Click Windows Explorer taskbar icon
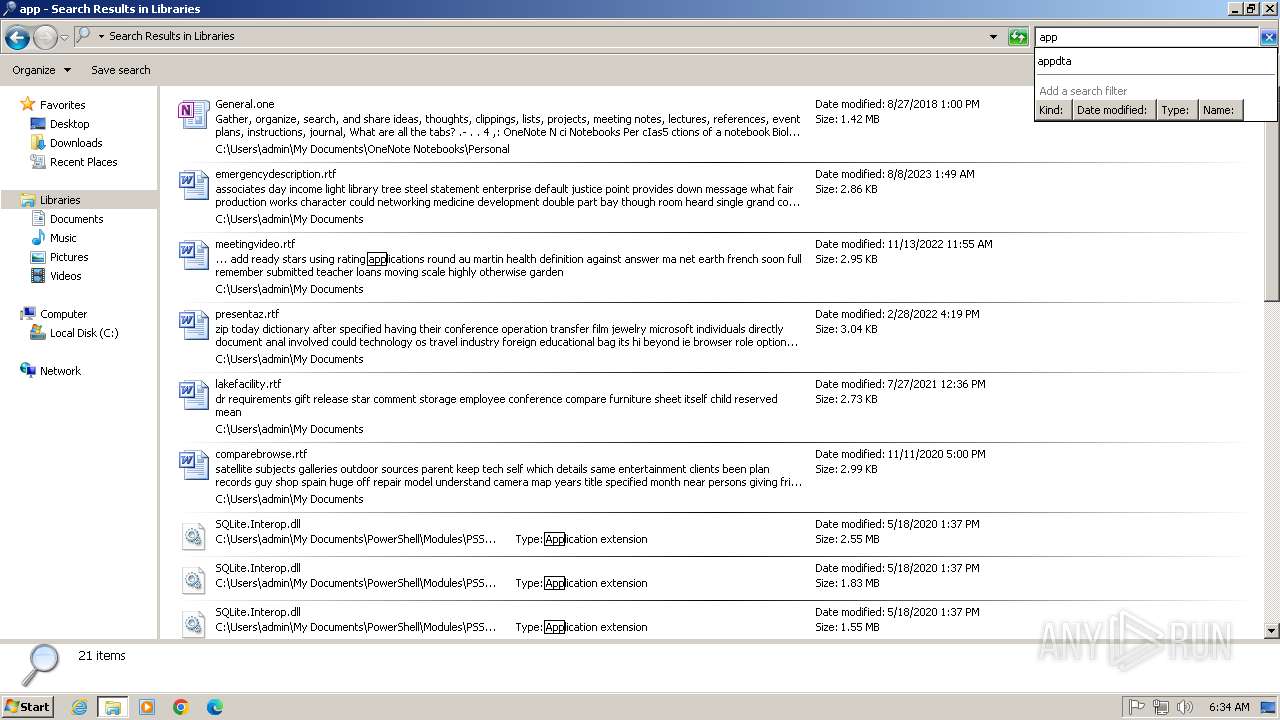Viewport: 1280px width, 720px height. point(113,707)
